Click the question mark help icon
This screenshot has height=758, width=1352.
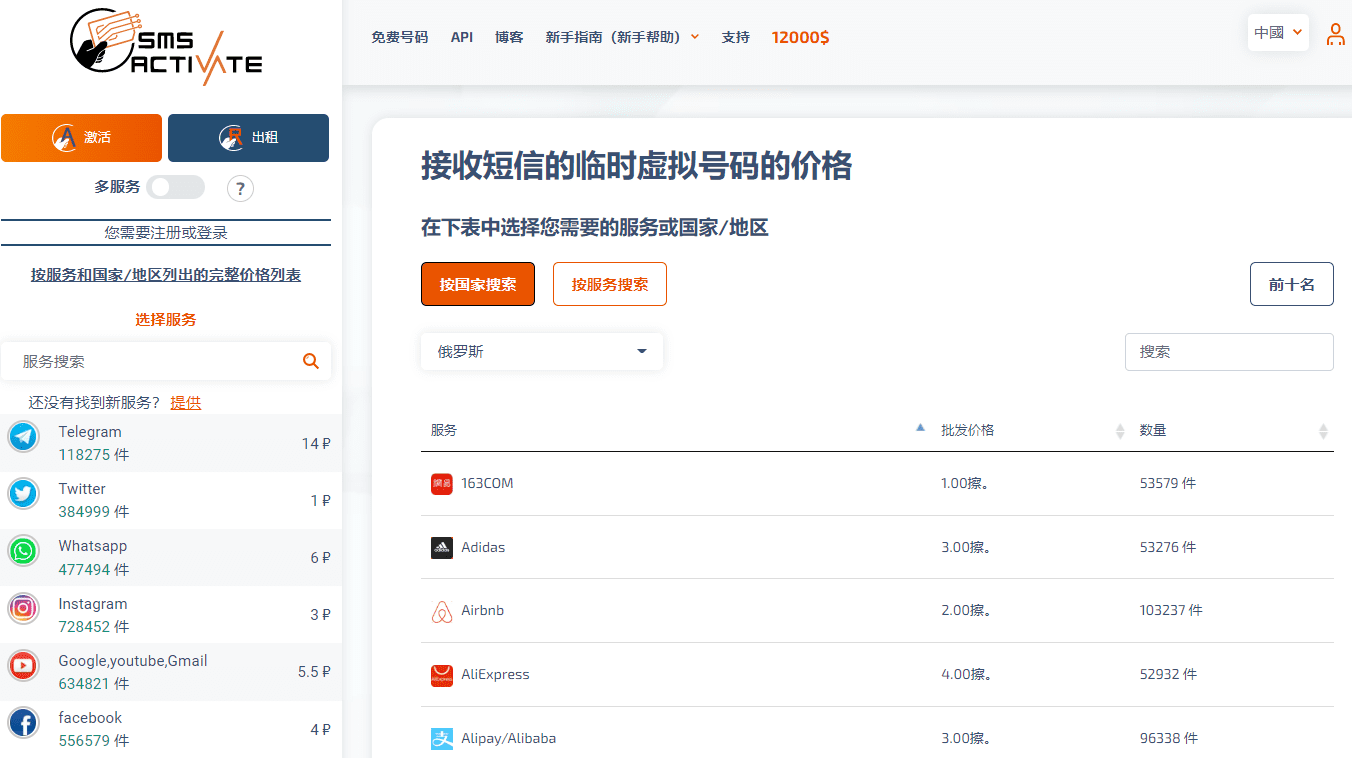[240, 188]
